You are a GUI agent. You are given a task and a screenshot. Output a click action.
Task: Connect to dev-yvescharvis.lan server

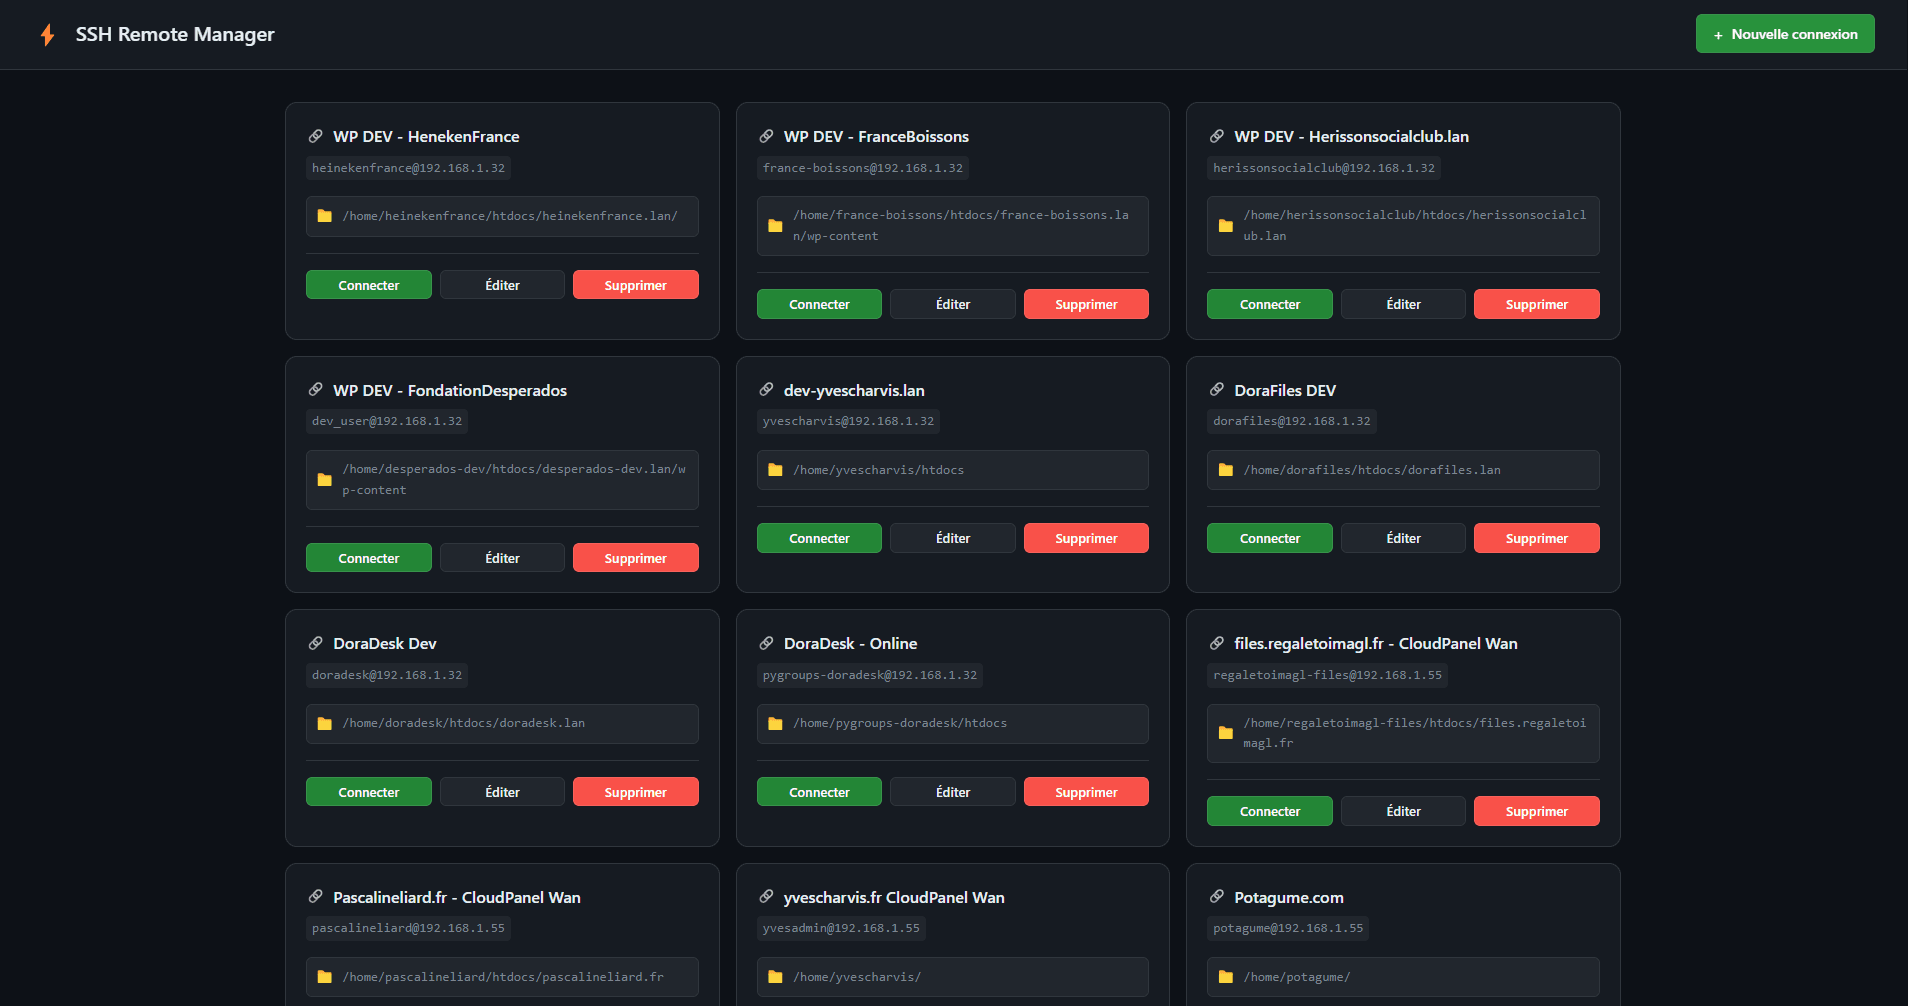coord(818,538)
